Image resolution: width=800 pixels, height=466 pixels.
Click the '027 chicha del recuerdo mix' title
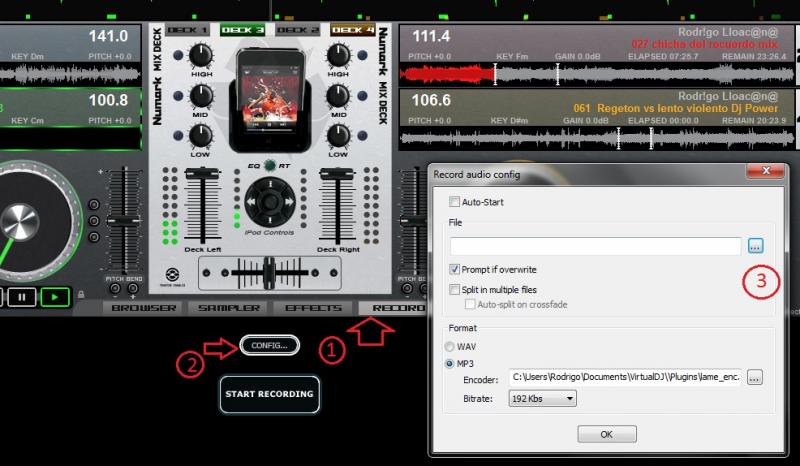(x=705, y=44)
